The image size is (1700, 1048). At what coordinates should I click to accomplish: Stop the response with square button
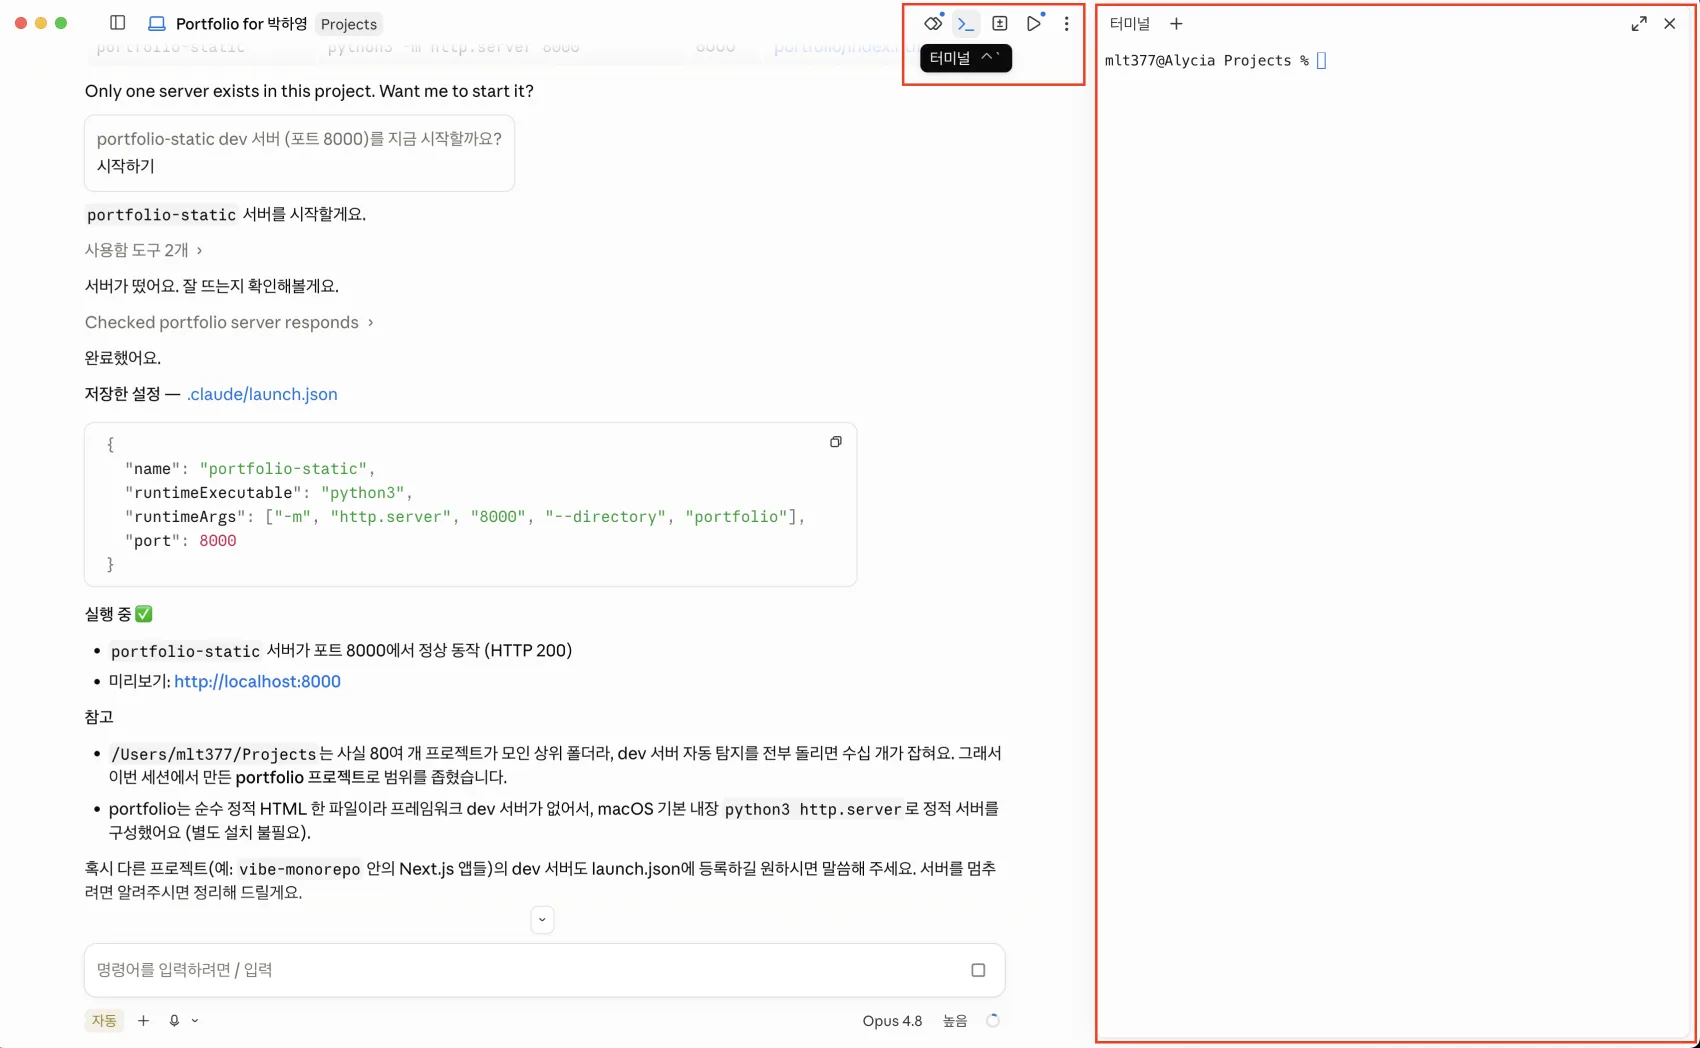[x=978, y=970]
